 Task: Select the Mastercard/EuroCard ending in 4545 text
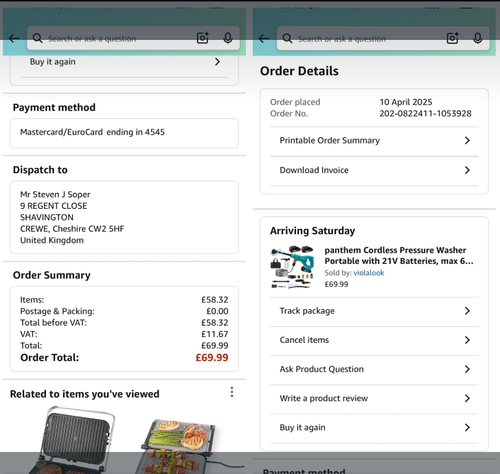click(92, 132)
